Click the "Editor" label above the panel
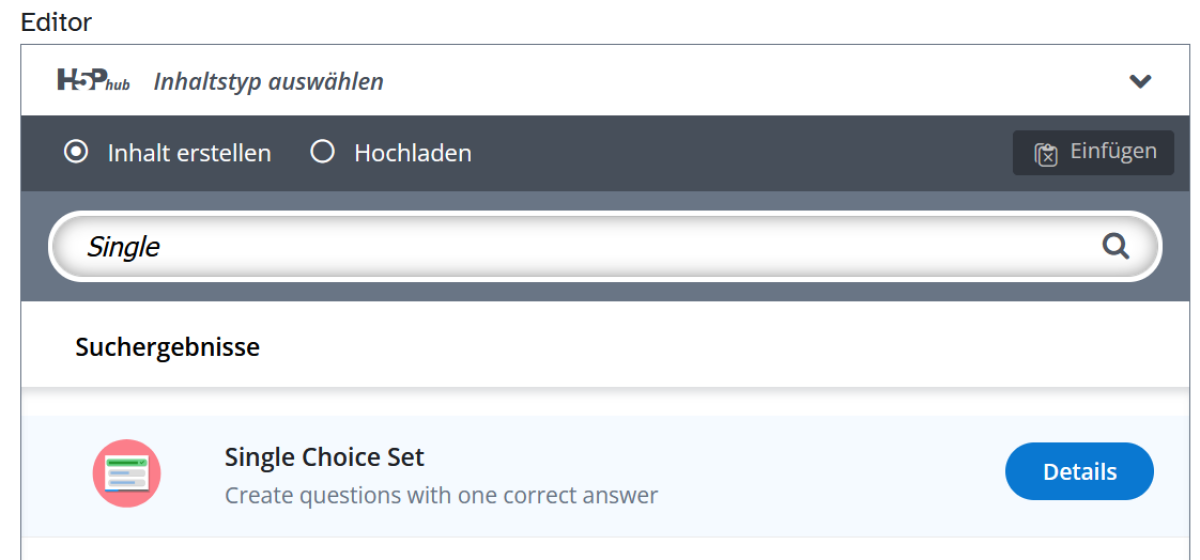1200x560 pixels. pyautogui.click(x=56, y=22)
